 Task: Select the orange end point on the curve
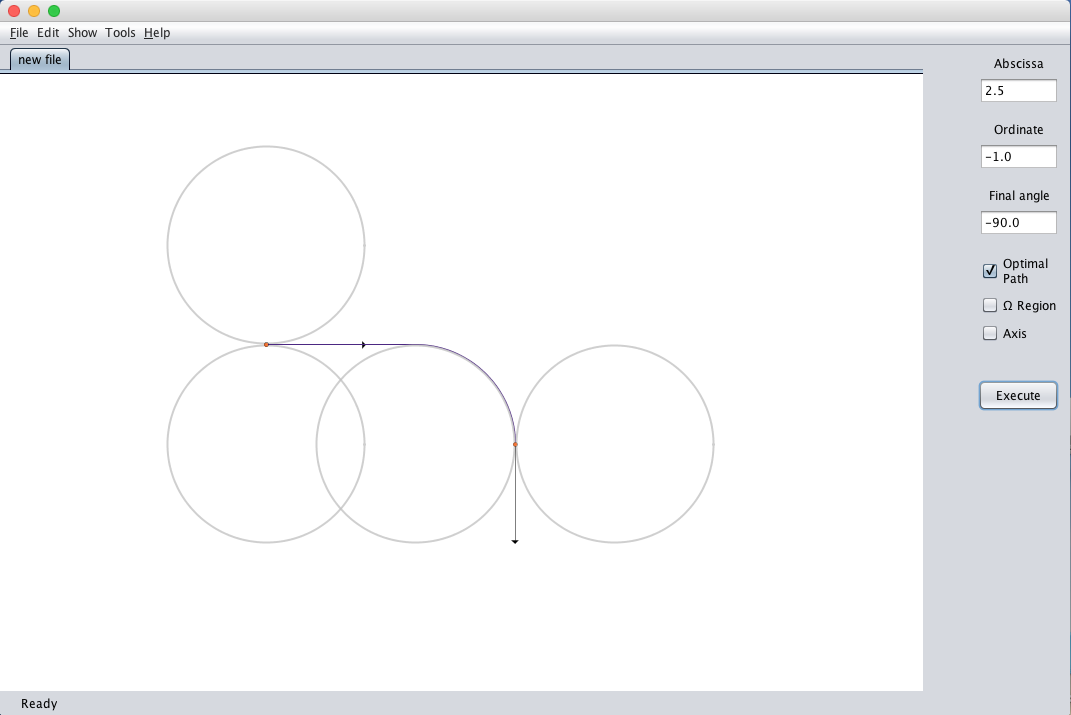tap(515, 444)
